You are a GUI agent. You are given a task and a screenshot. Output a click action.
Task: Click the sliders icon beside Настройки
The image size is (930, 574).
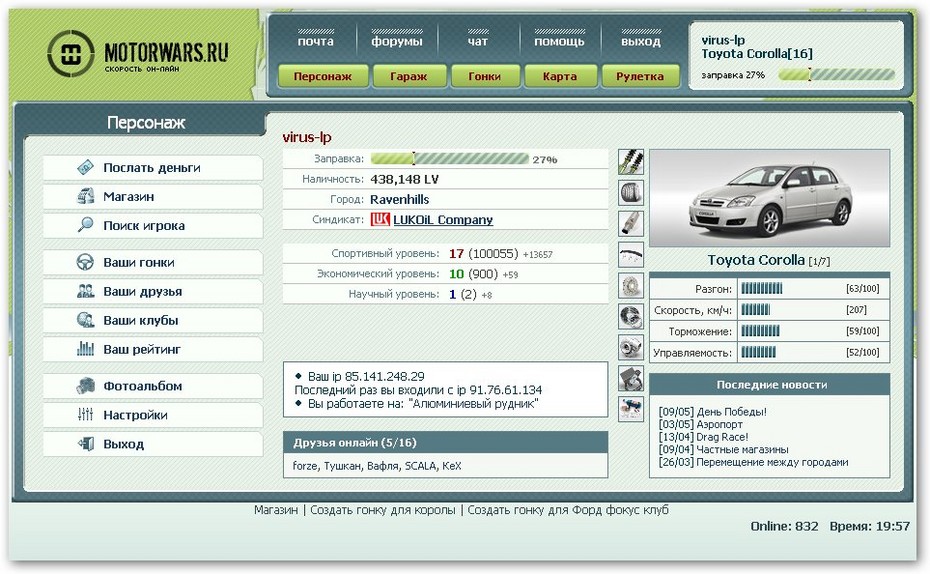coord(85,415)
